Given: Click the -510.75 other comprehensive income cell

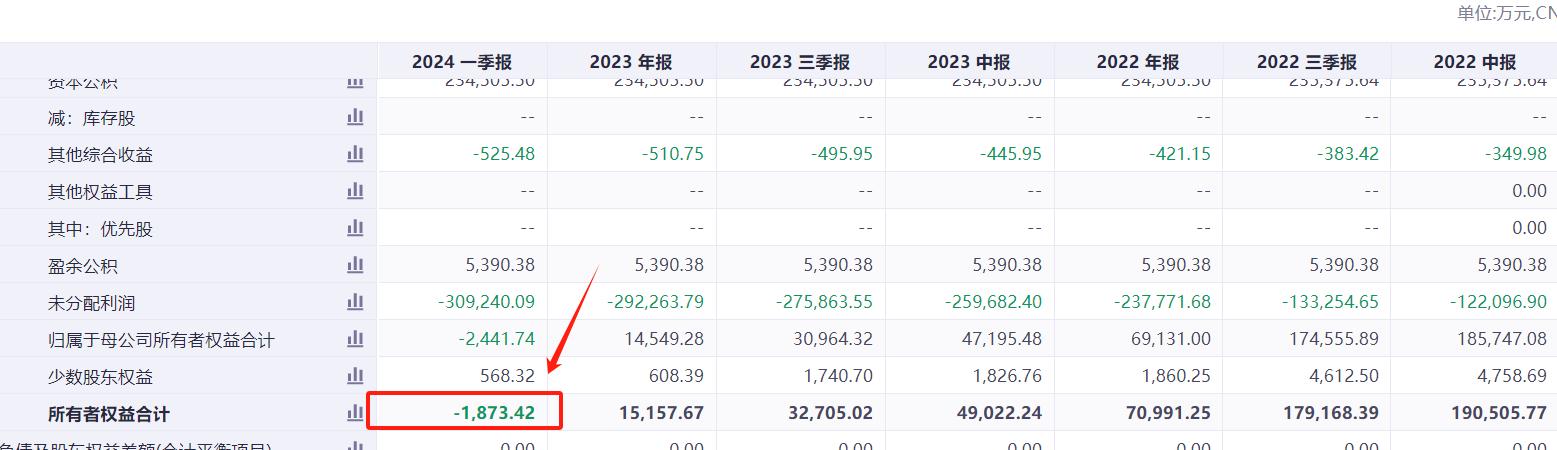Looking at the screenshot, I should coord(672,155).
